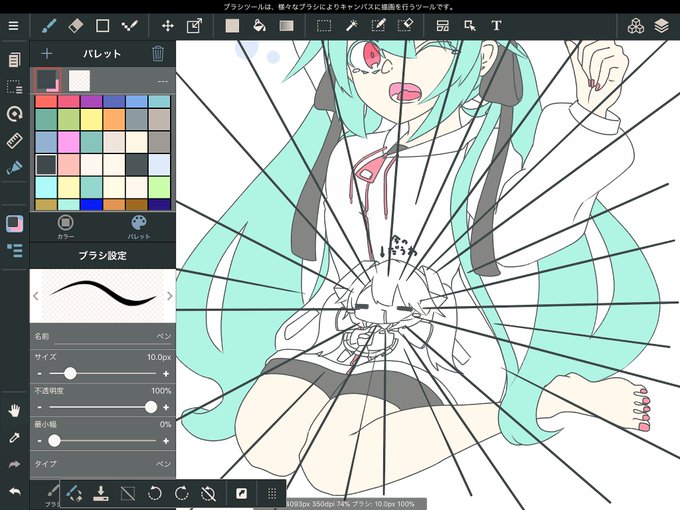Viewport: 680px width, 510px height.
Task: Click the flashlight pen icon in sidebar
Action: pos(14,168)
